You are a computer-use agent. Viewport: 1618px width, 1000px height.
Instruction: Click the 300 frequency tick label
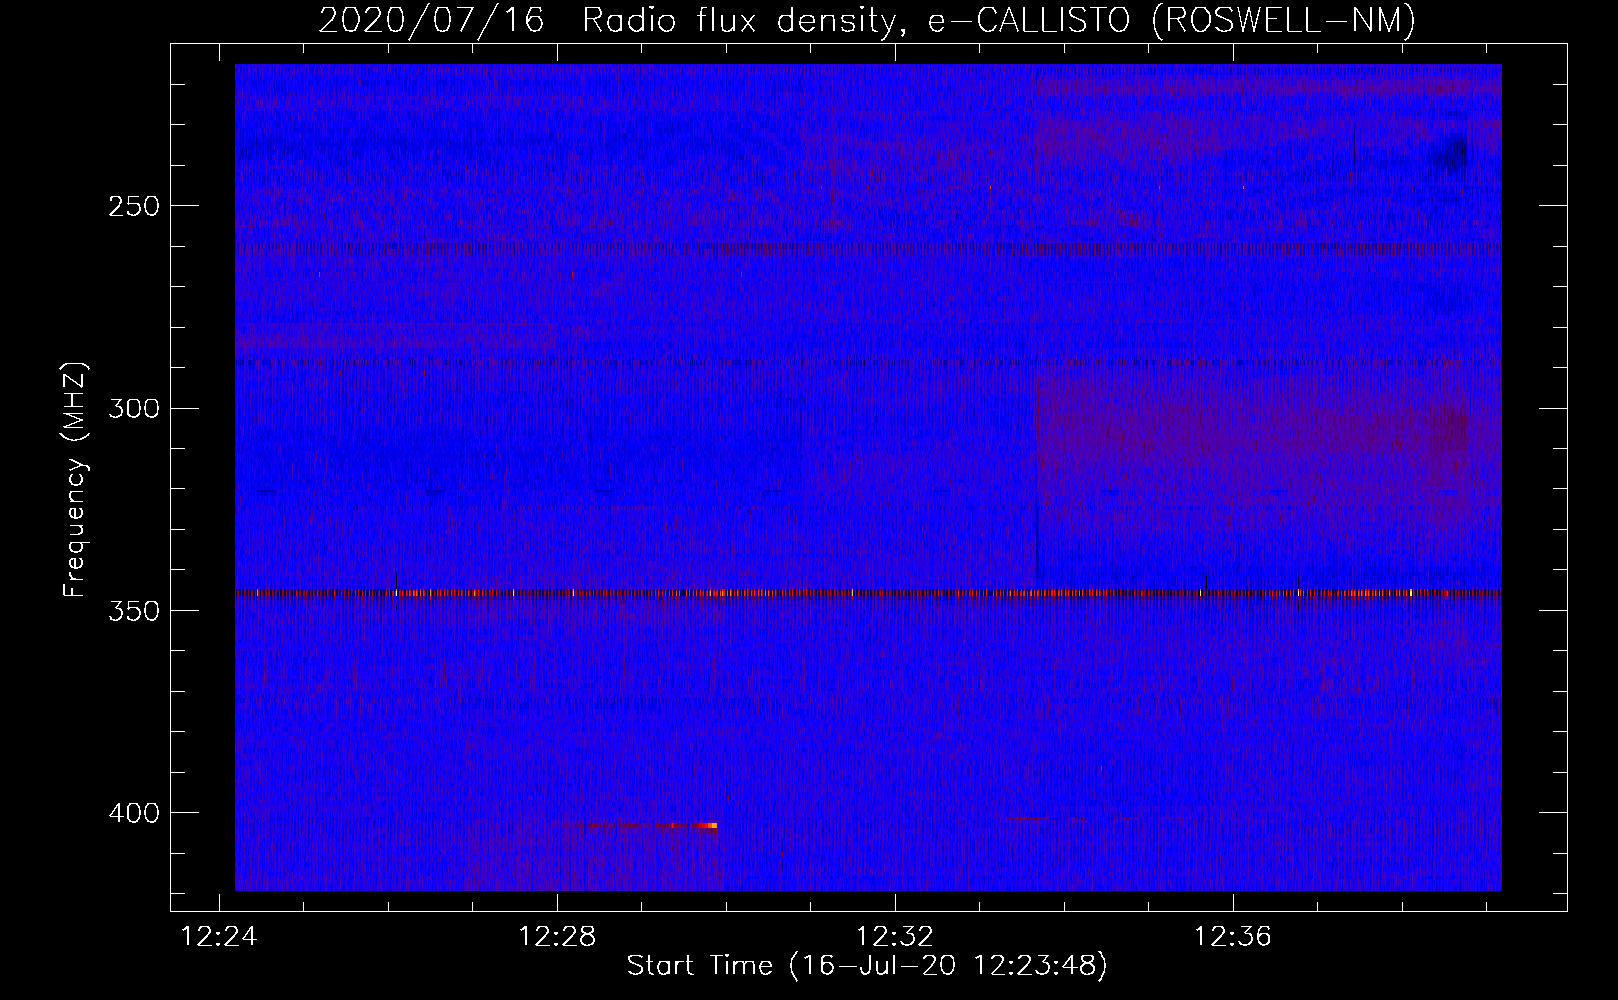134,408
